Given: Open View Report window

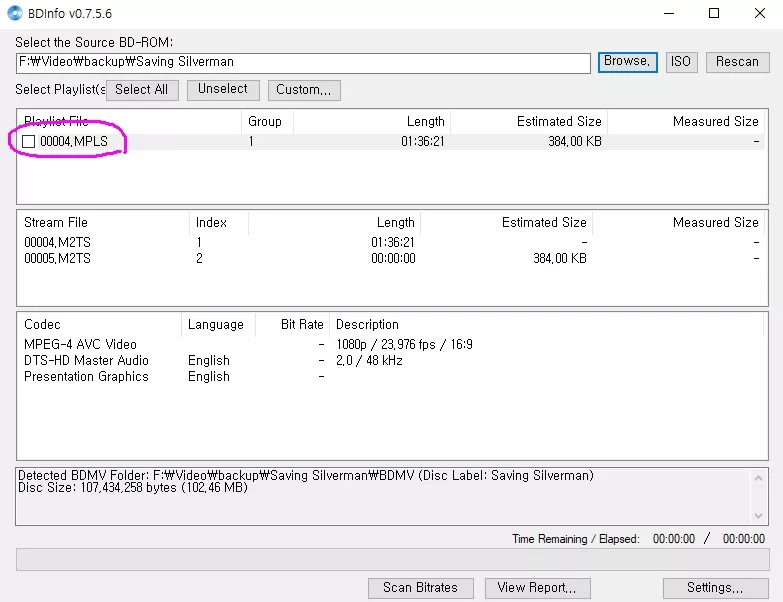Looking at the screenshot, I should 537,588.
